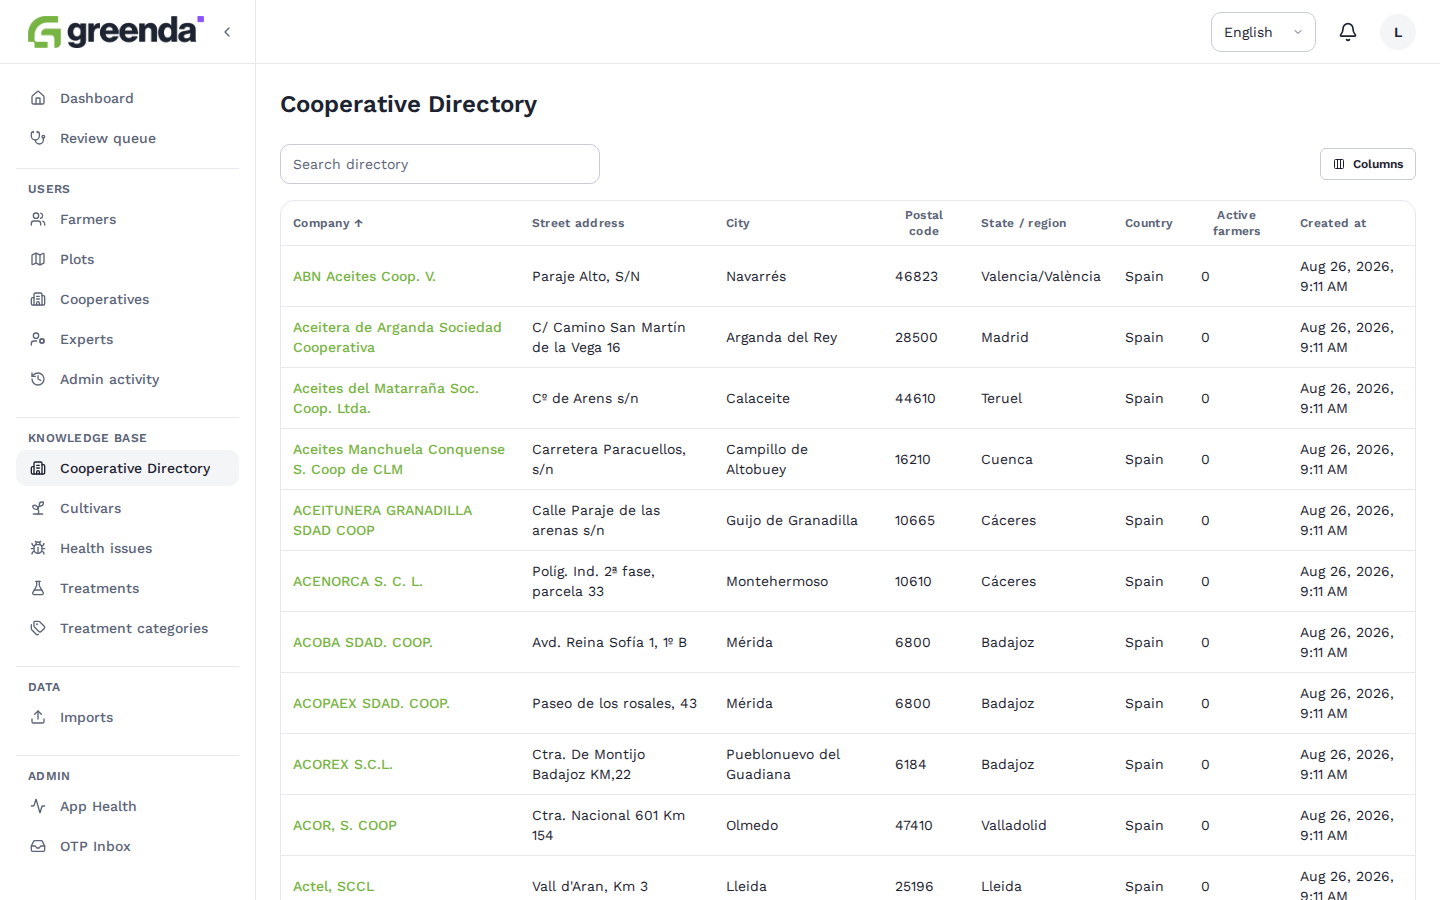This screenshot has height=900, width=1440.
Task: Click the Review queue stethoscope icon
Action: coord(38,138)
